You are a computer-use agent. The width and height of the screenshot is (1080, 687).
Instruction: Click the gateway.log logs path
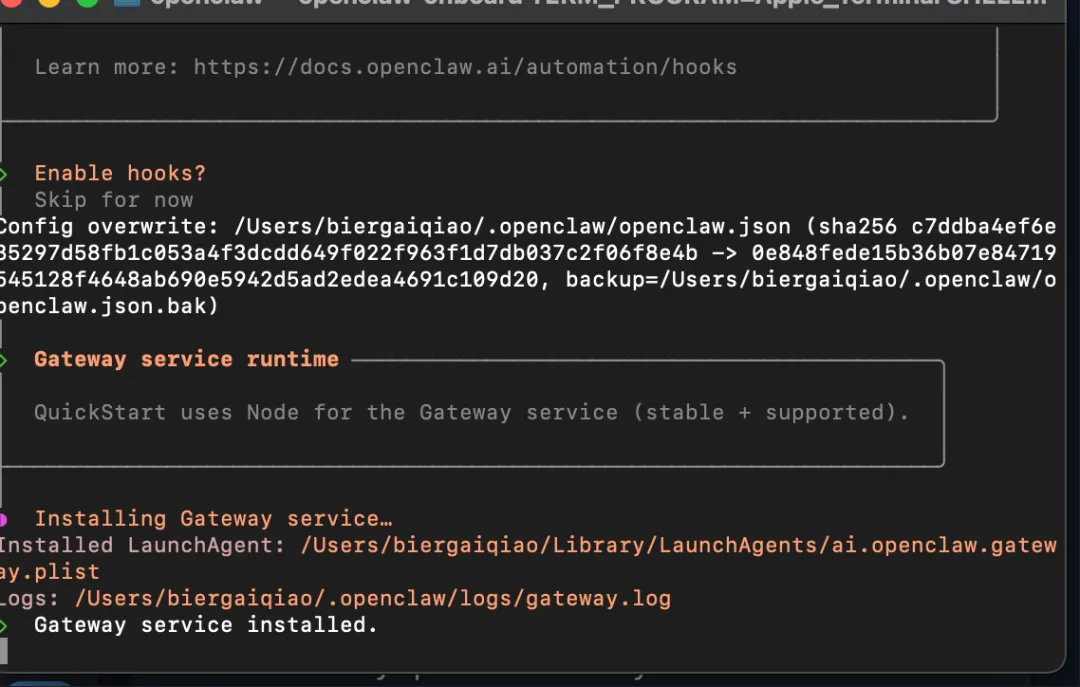tap(373, 598)
